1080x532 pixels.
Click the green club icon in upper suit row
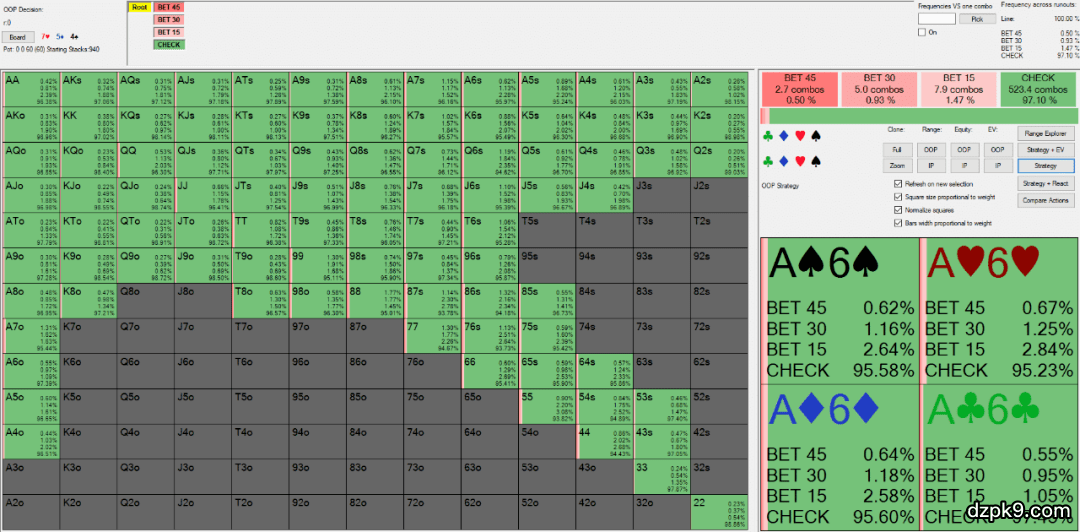tap(767, 135)
